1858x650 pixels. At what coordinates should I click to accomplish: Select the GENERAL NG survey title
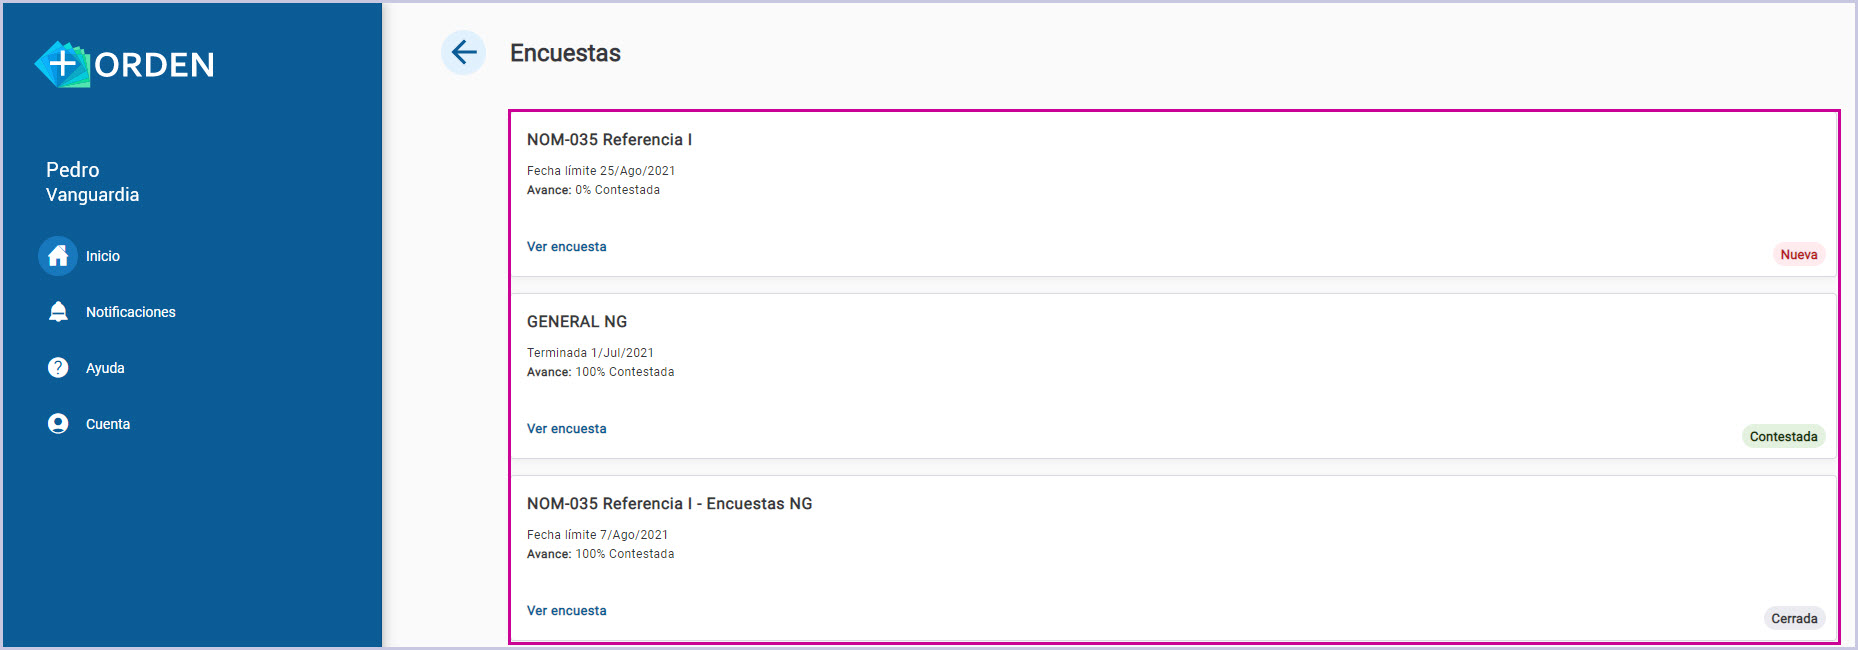[x=577, y=322]
